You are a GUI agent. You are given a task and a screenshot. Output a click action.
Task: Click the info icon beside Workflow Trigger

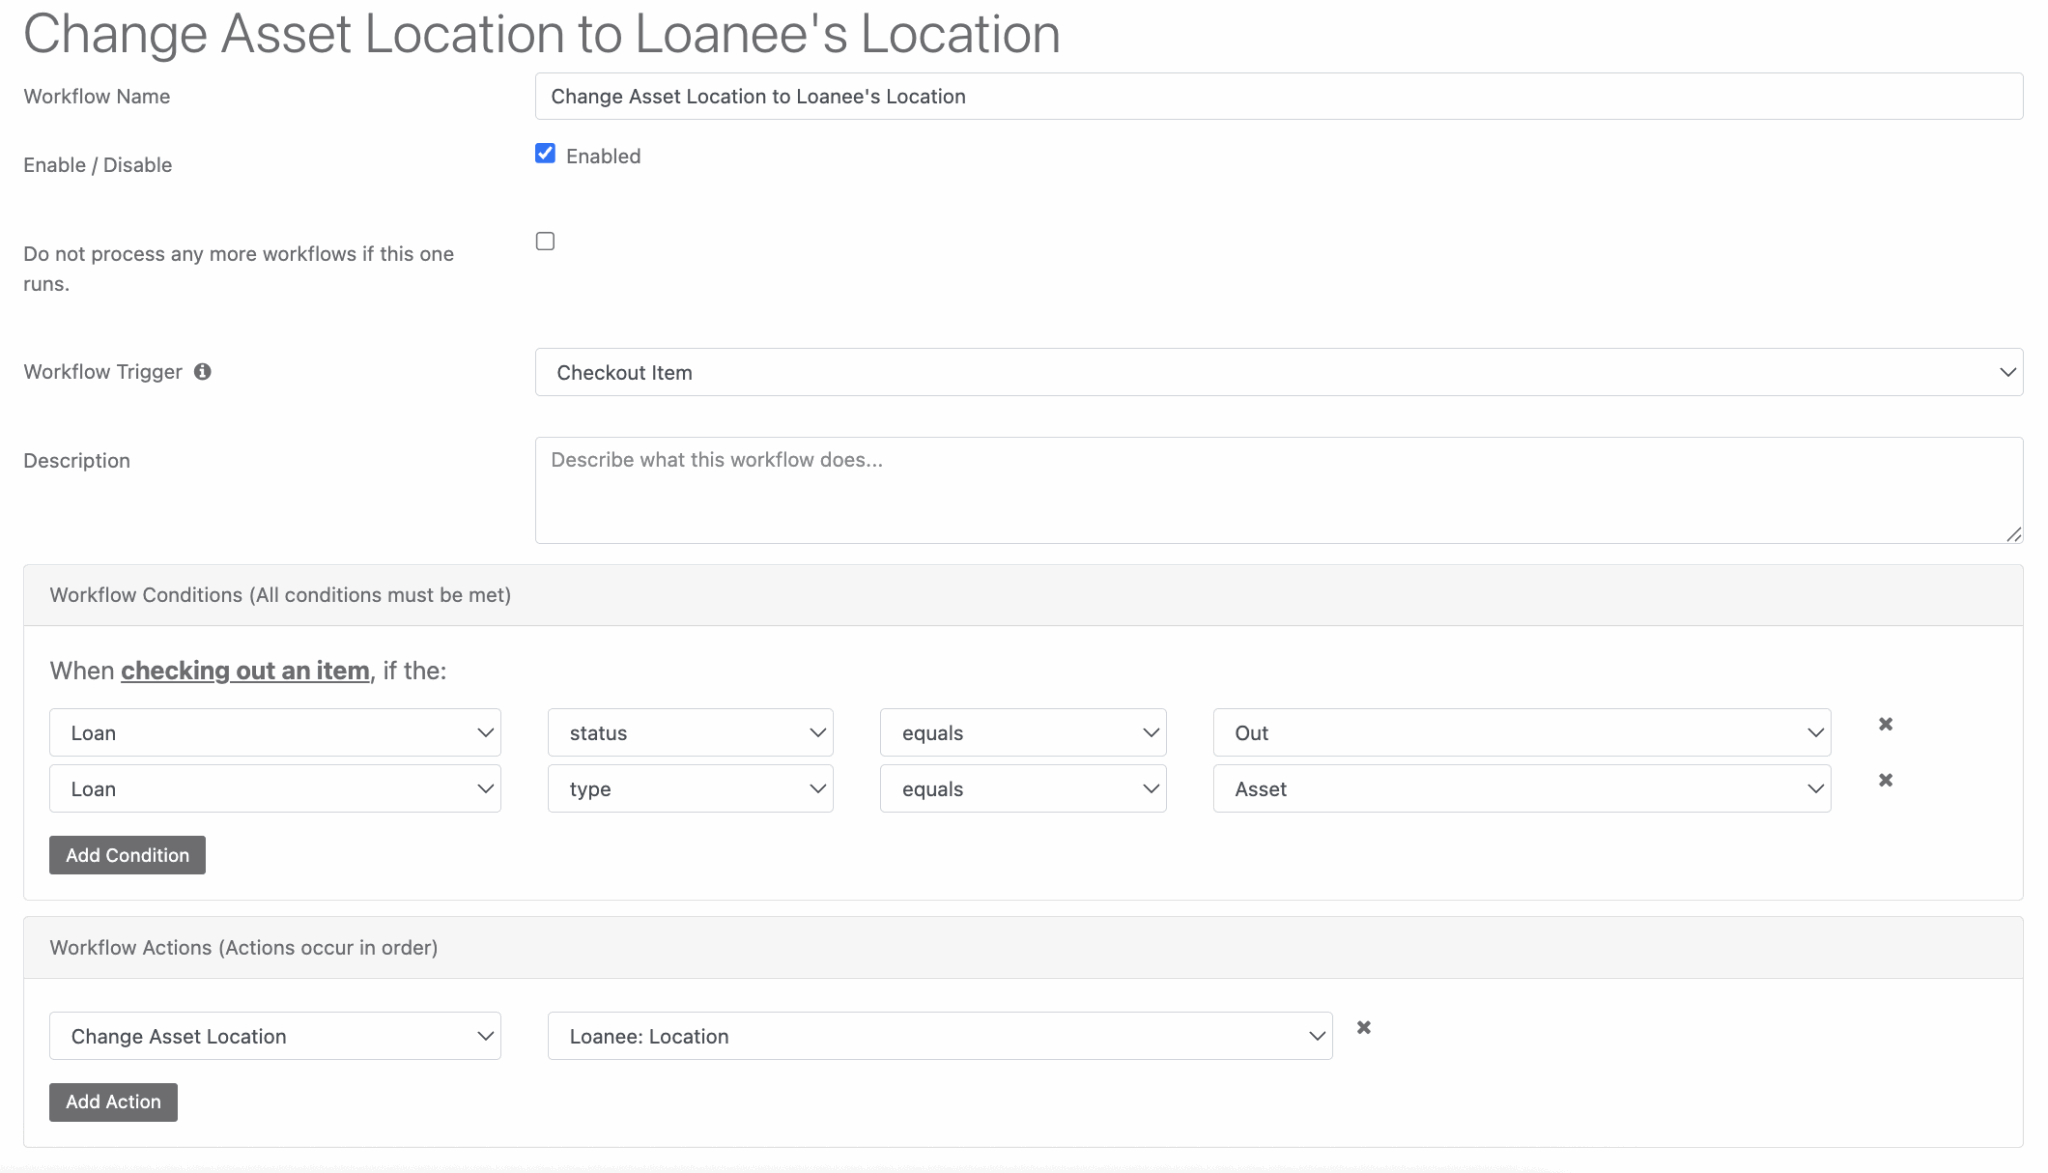tap(203, 371)
